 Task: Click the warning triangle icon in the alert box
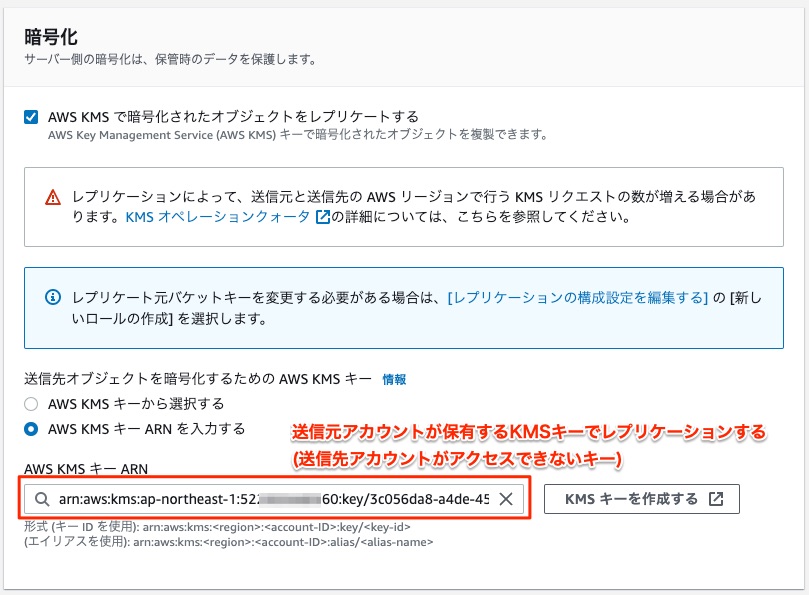click(x=53, y=197)
